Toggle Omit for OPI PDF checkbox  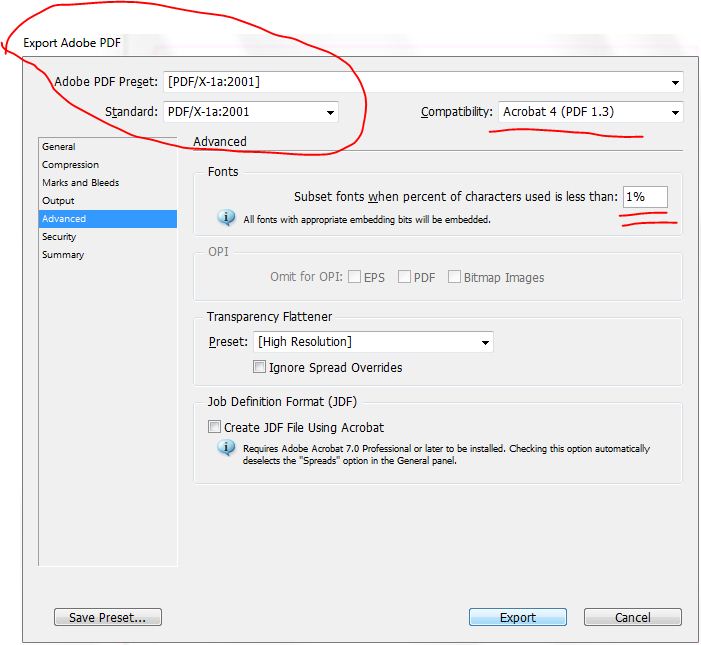tap(404, 277)
